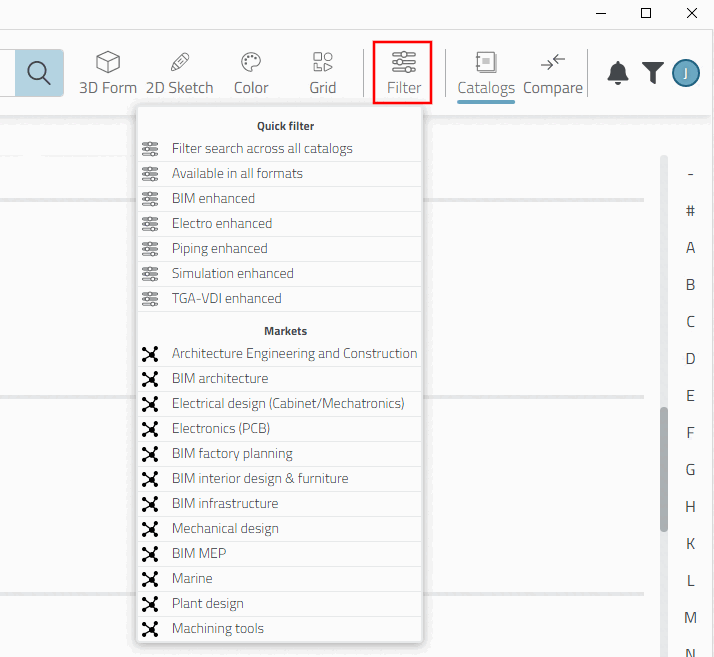The image size is (714, 657).
Task: Click the icon beside Piping enhanced
Action: [150, 249]
